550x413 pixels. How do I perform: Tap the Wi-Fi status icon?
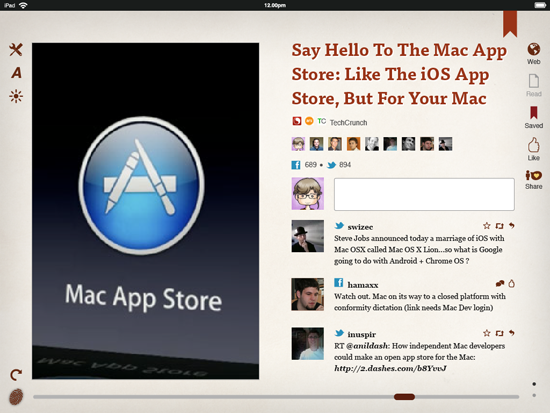coord(23,5)
